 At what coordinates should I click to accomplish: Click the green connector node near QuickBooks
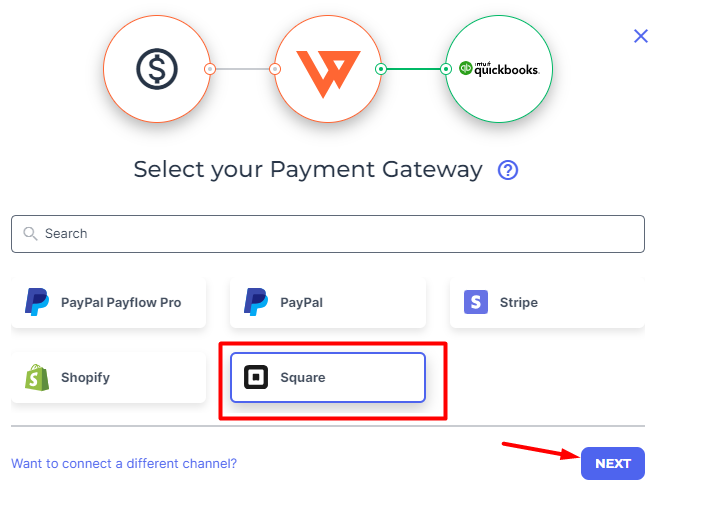pos(446,69)
